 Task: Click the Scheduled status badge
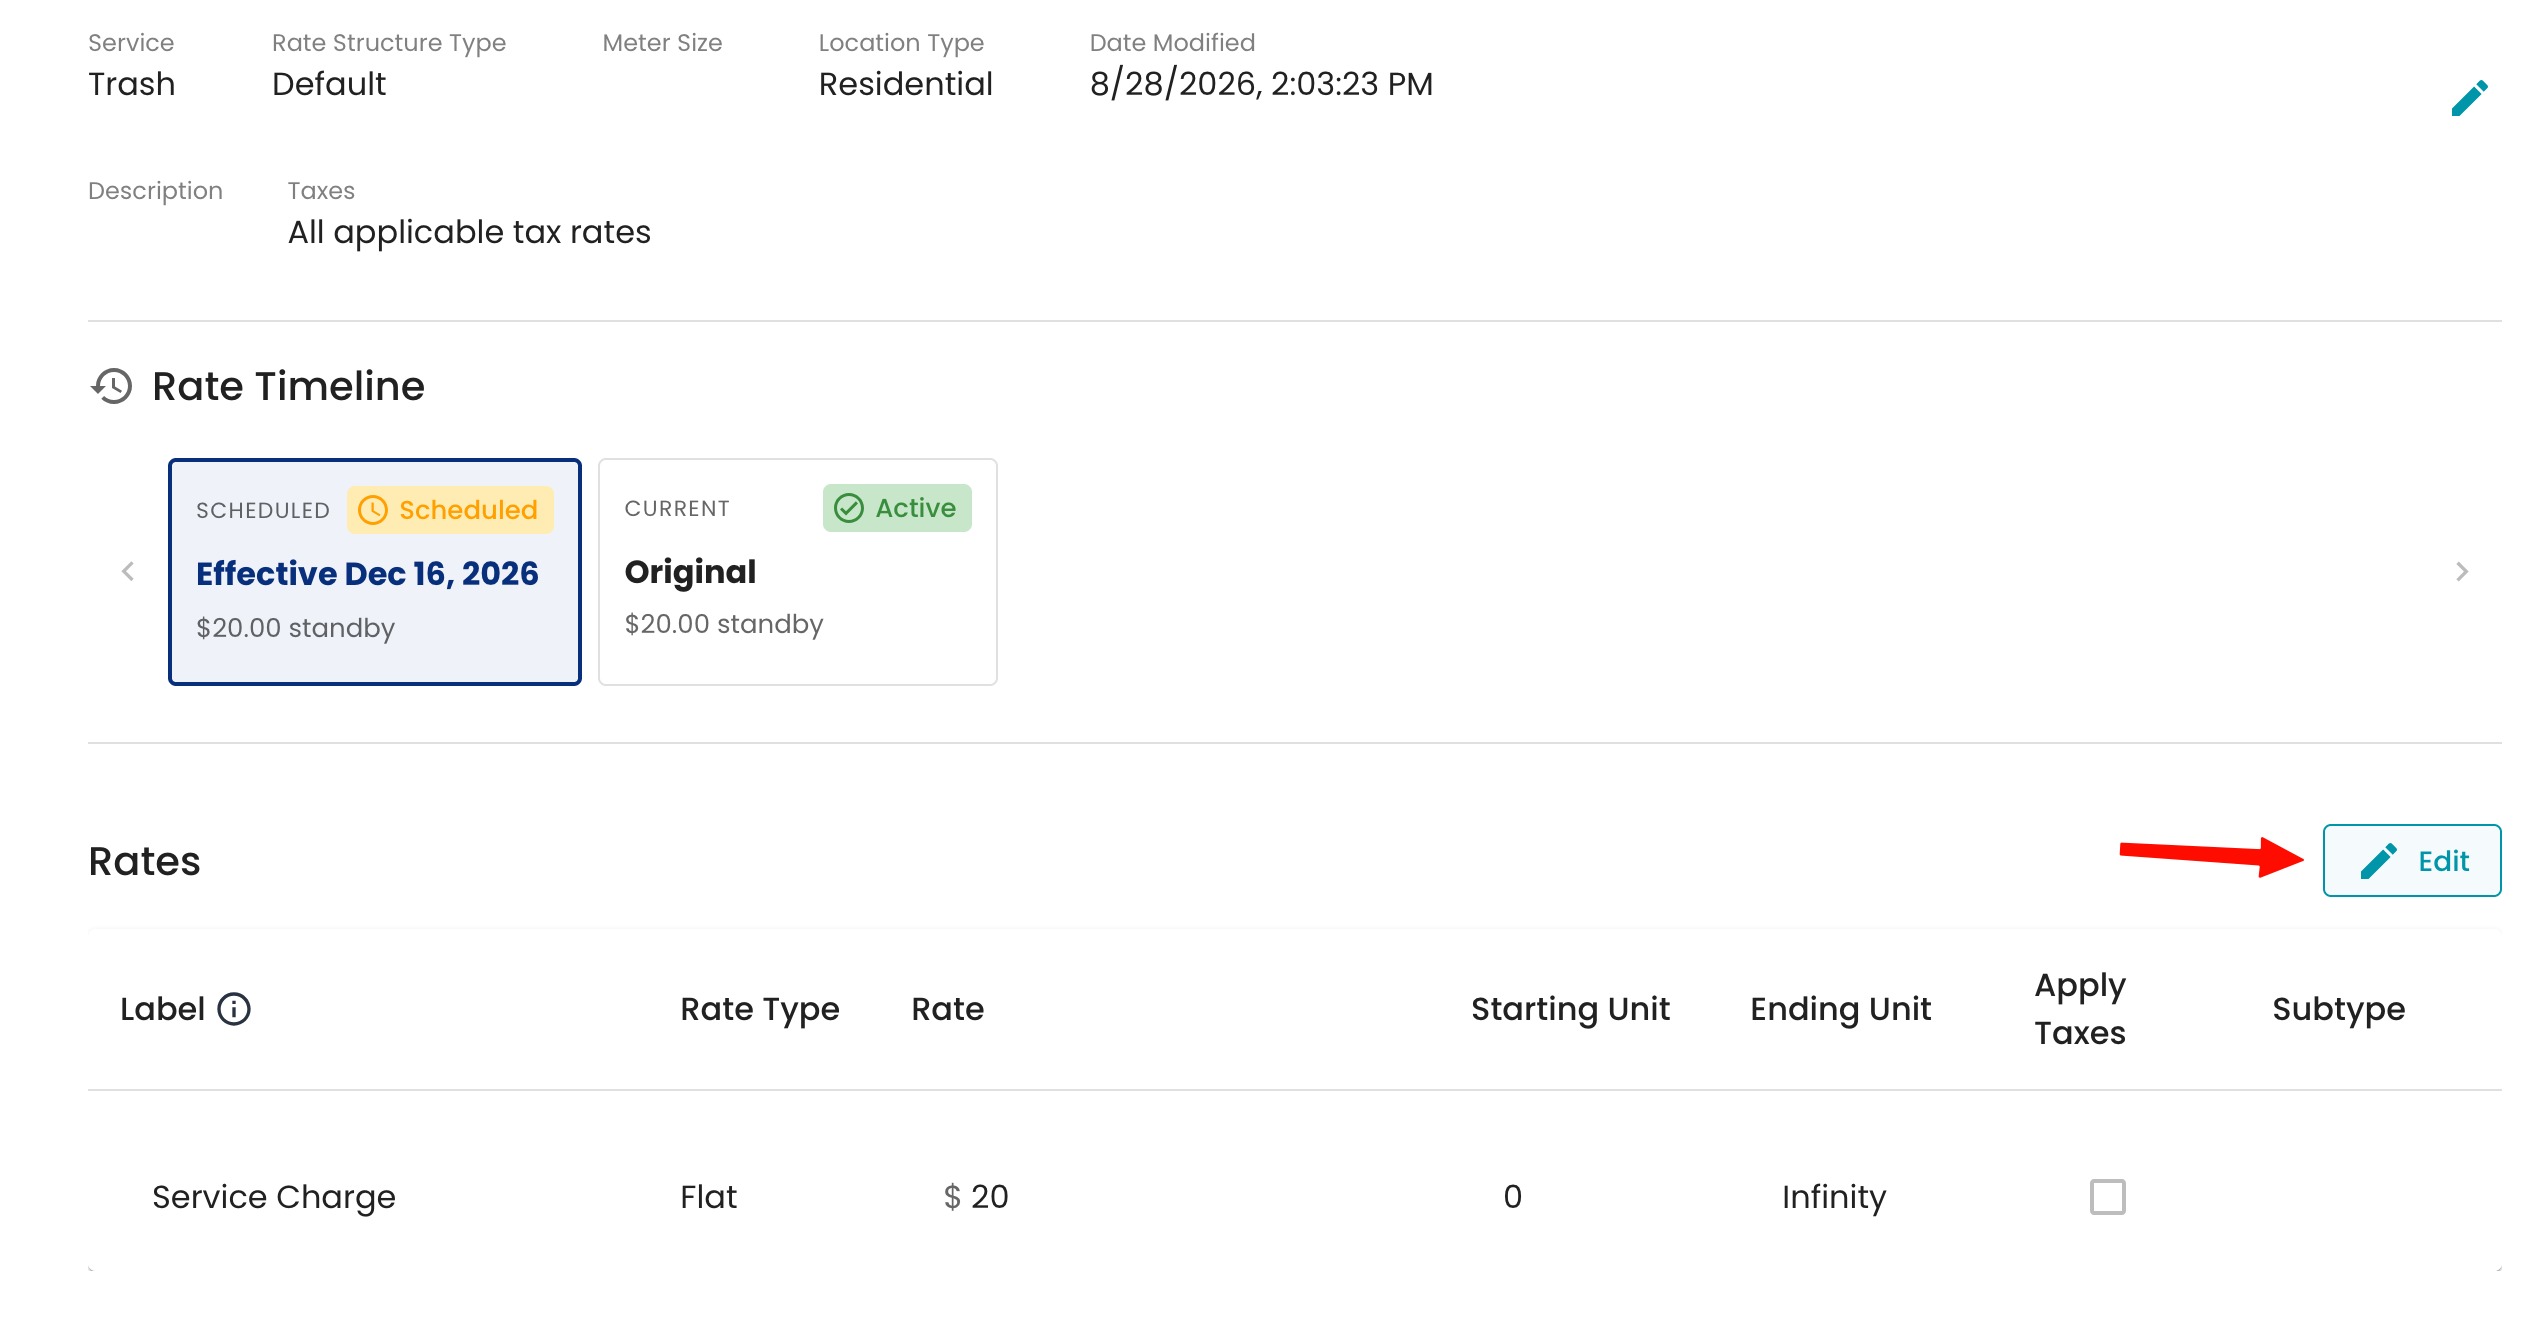pos(450,510)
